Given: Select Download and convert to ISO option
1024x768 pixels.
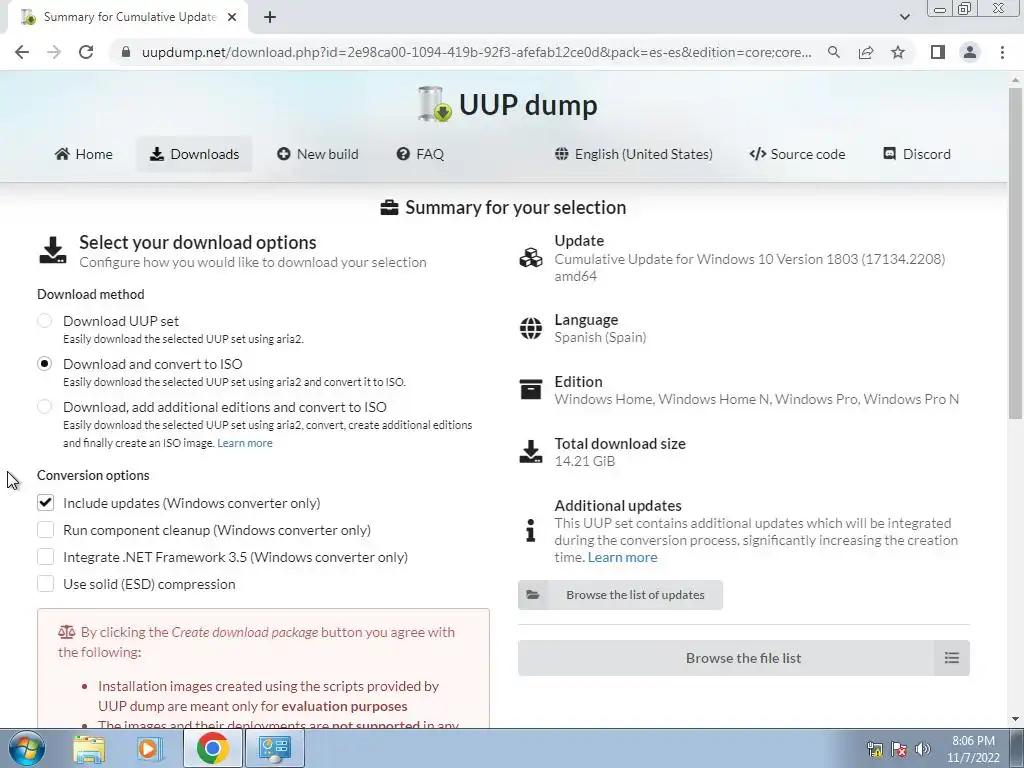Looking at the screenshot, I should click(44, 364).
